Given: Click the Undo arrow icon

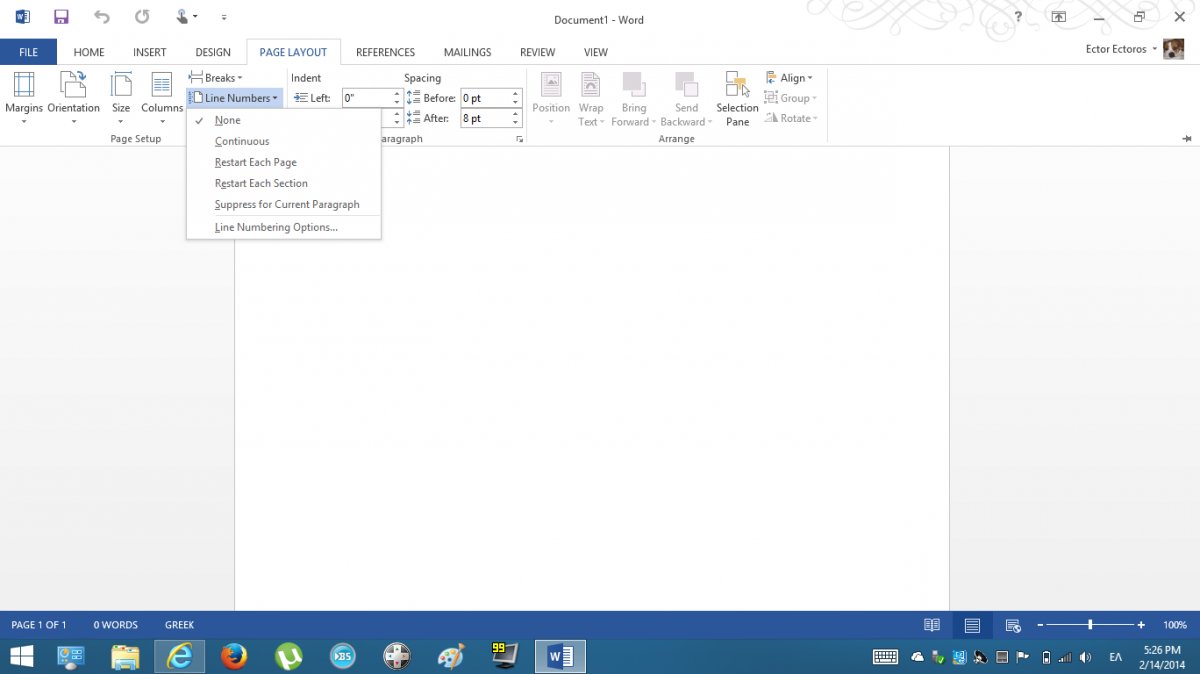Looking at the screenshot, I should (x=102, y=17).
